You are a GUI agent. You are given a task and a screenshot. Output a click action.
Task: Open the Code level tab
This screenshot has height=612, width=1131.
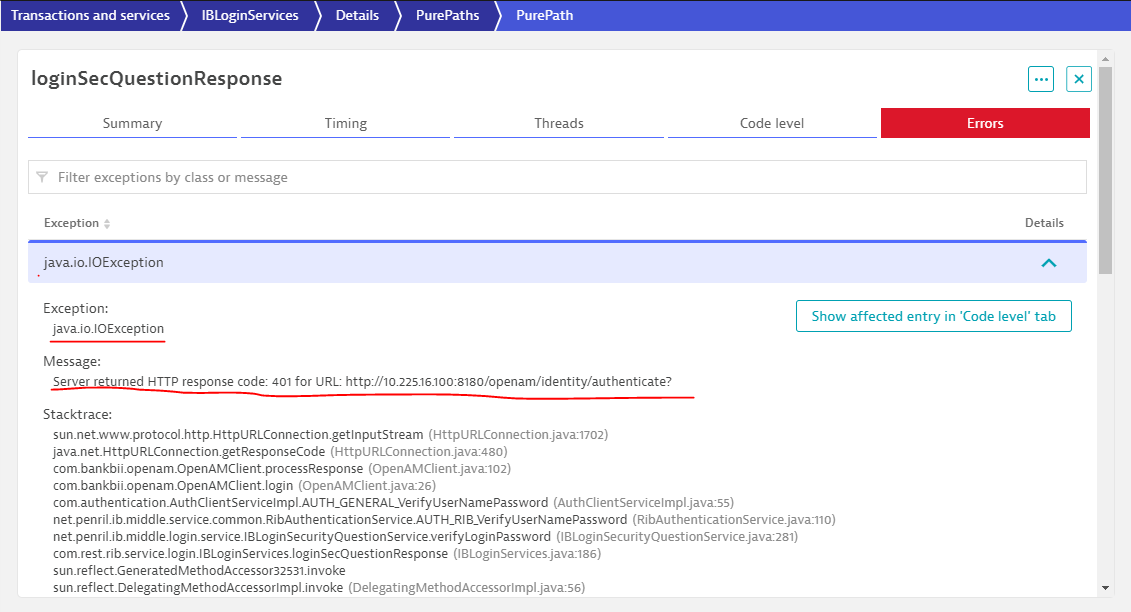pos(771,123)
